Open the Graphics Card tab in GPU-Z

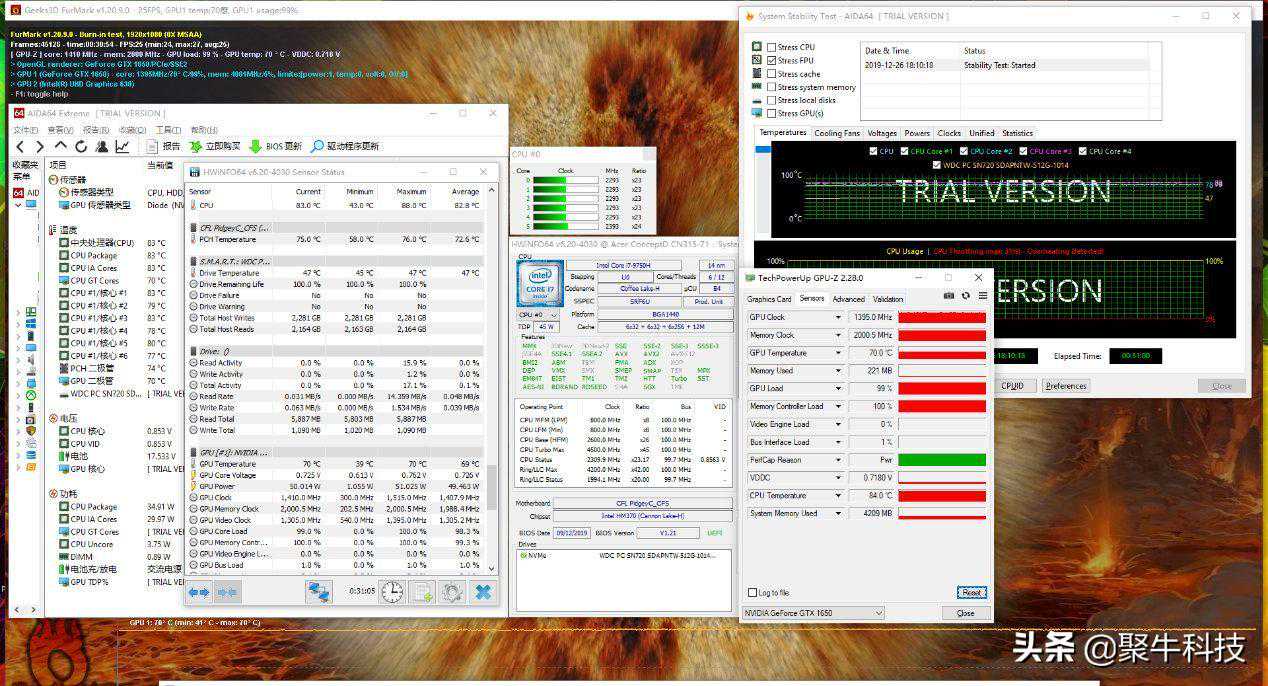(769, 299)
